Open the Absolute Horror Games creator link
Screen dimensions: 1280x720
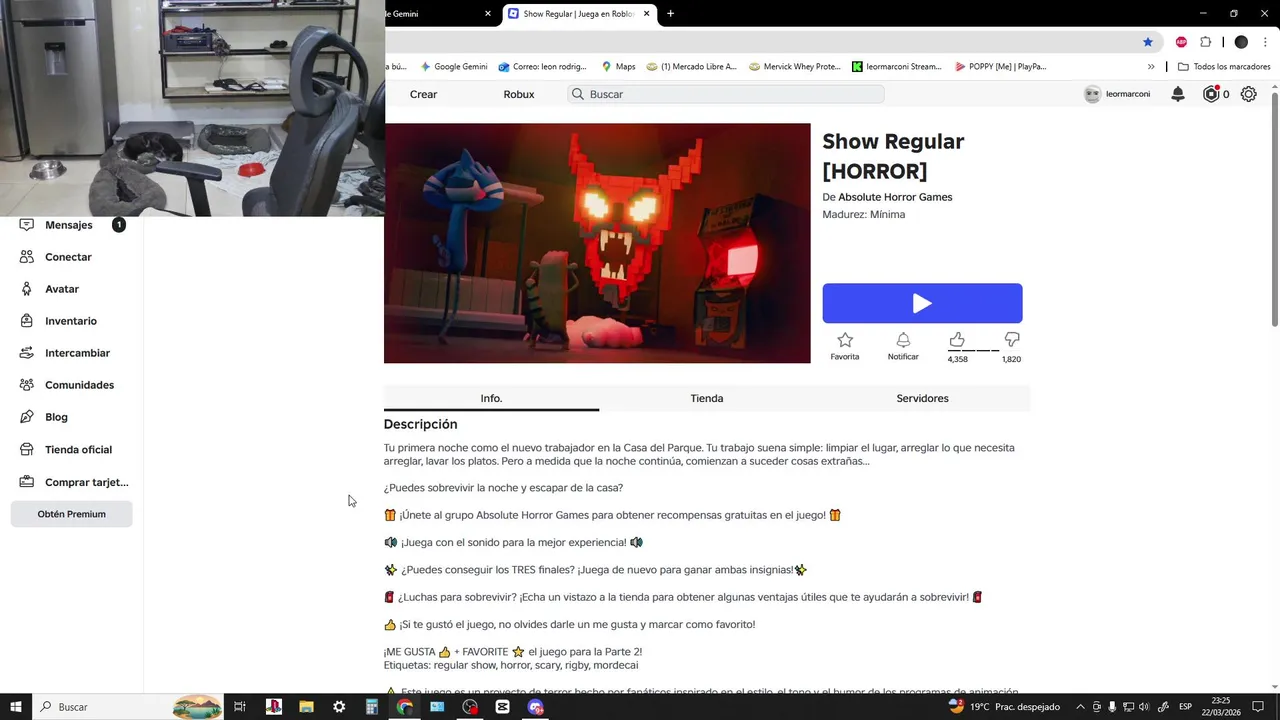(x=895, y=197)
